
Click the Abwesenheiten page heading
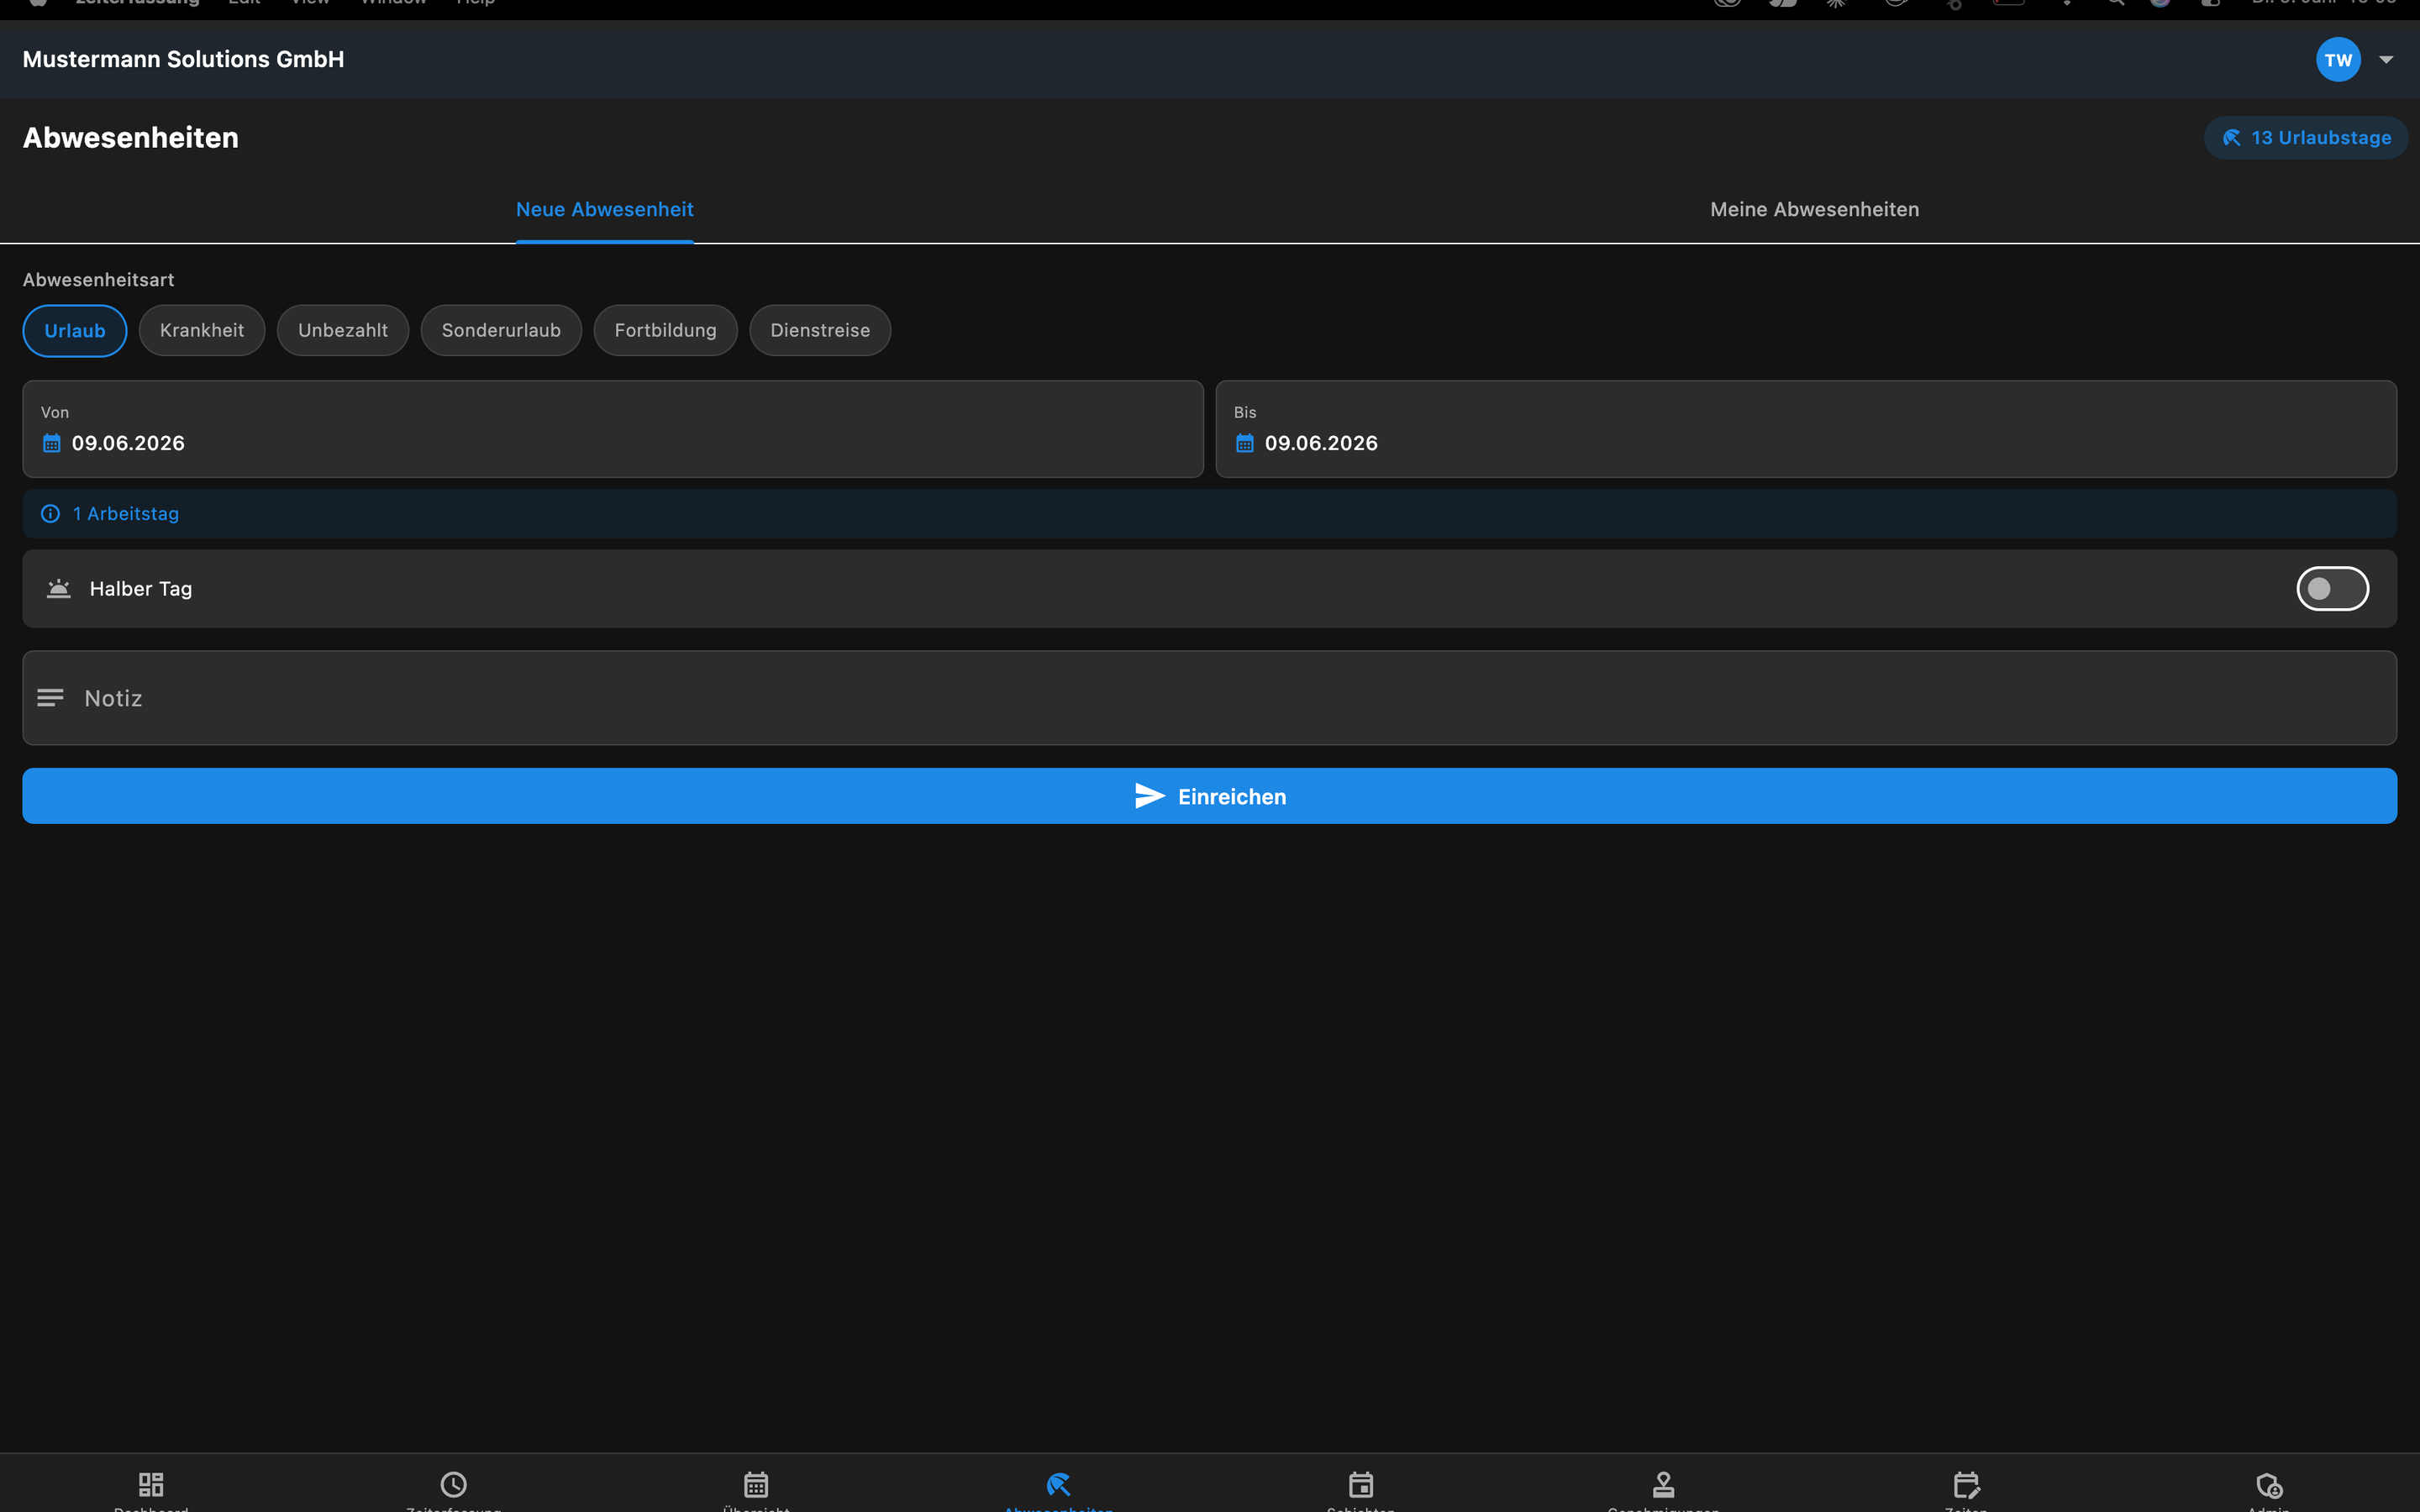click(x=131, y=138)
